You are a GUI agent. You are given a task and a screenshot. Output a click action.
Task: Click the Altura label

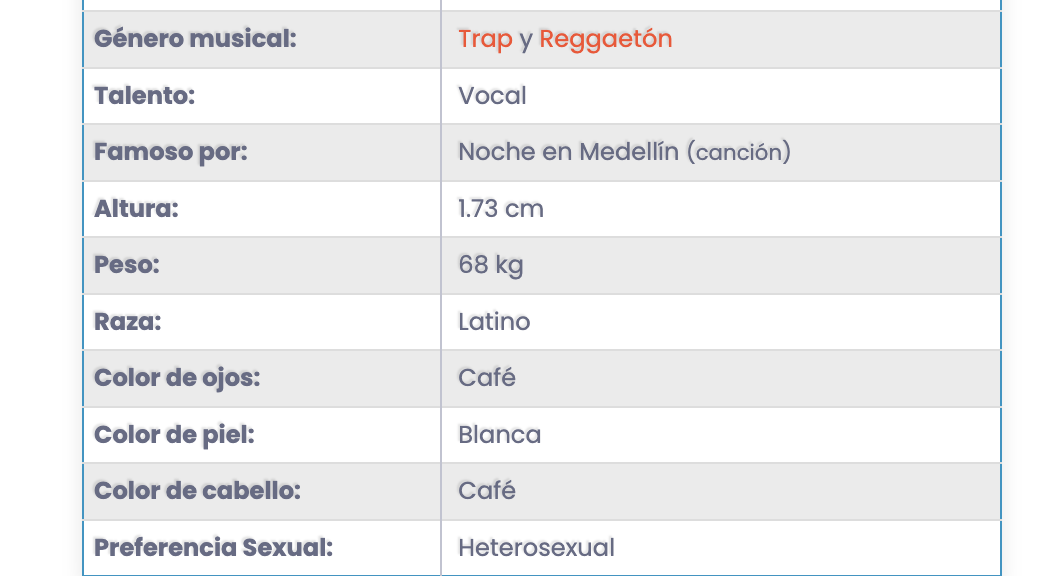point(136,209)
